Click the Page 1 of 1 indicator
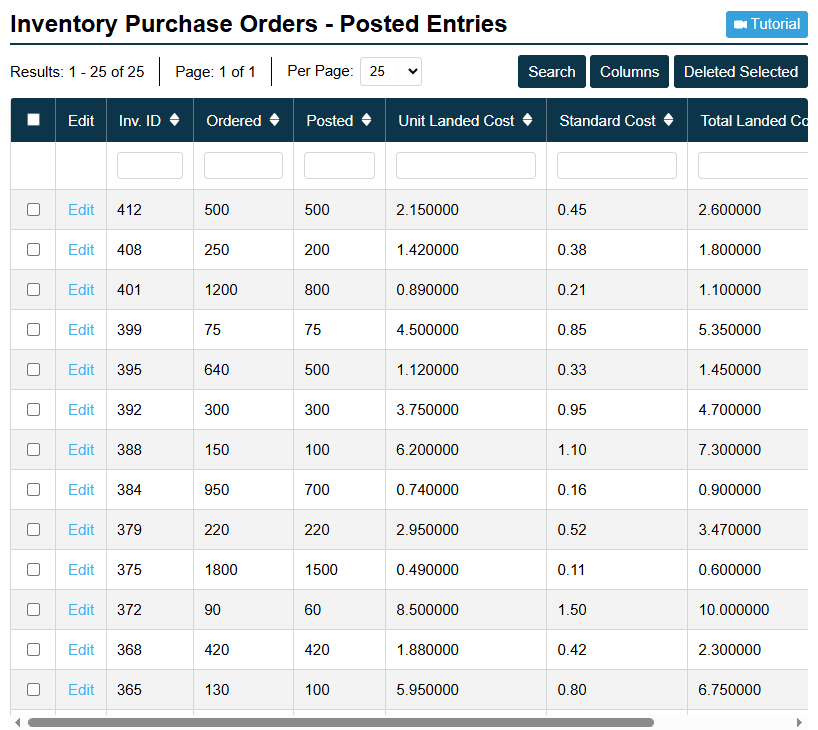This screenshot has height=730, width=818. pyautogui.click(x=215, y=71)
